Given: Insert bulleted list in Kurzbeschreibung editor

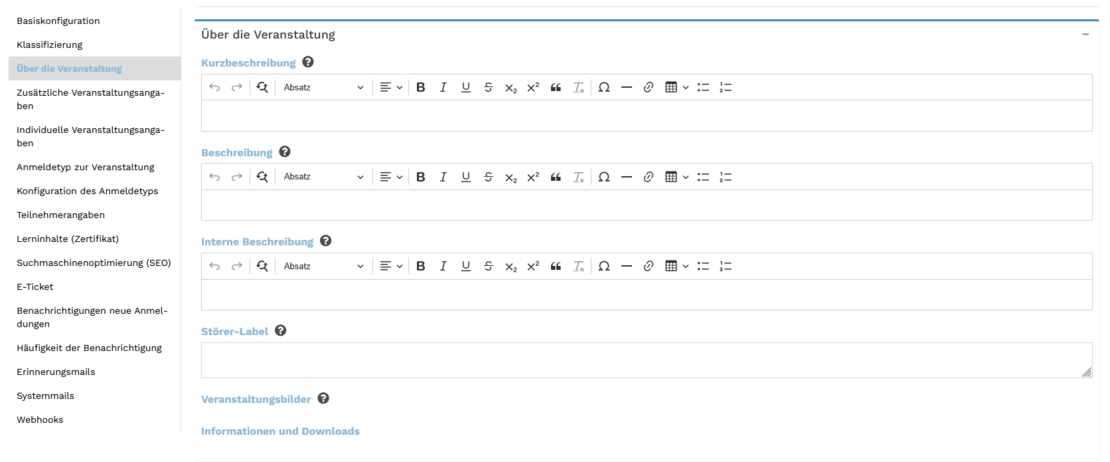Looking at the screenshot, I should [703, 88].
